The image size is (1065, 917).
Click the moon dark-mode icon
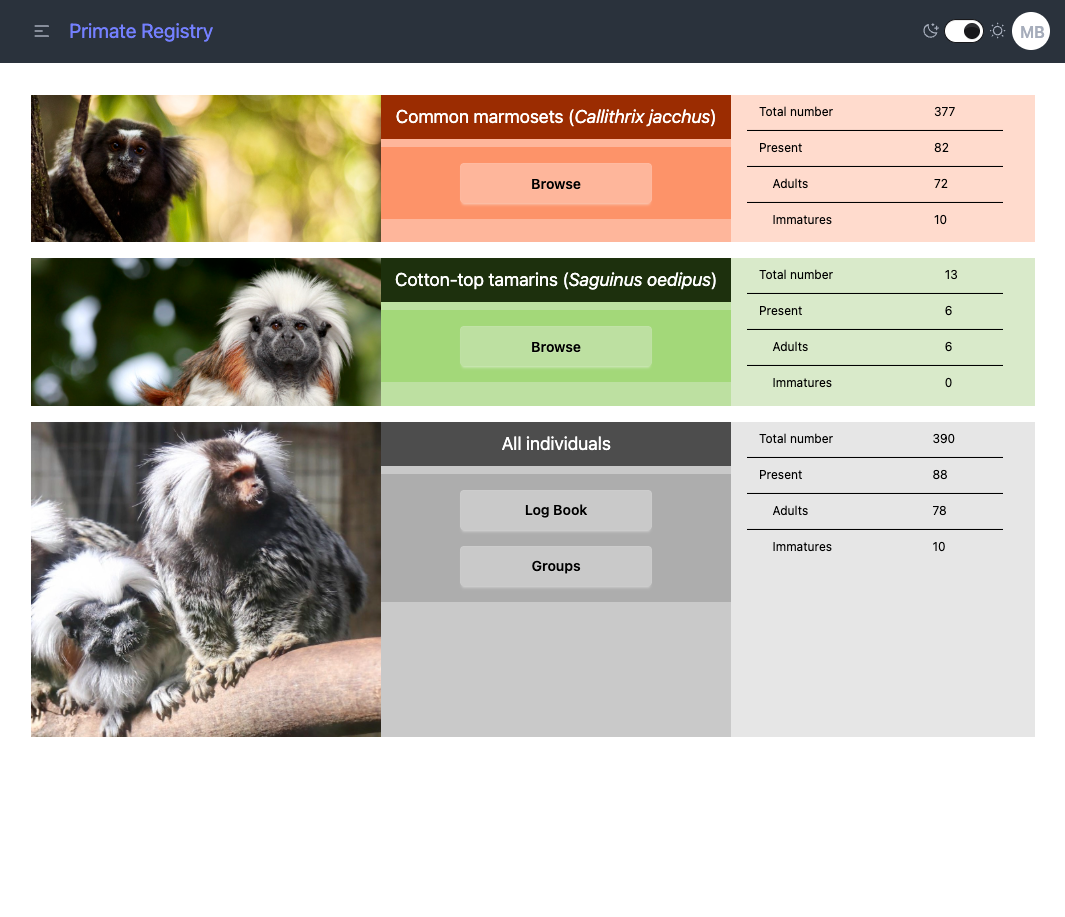click(929, 31)
